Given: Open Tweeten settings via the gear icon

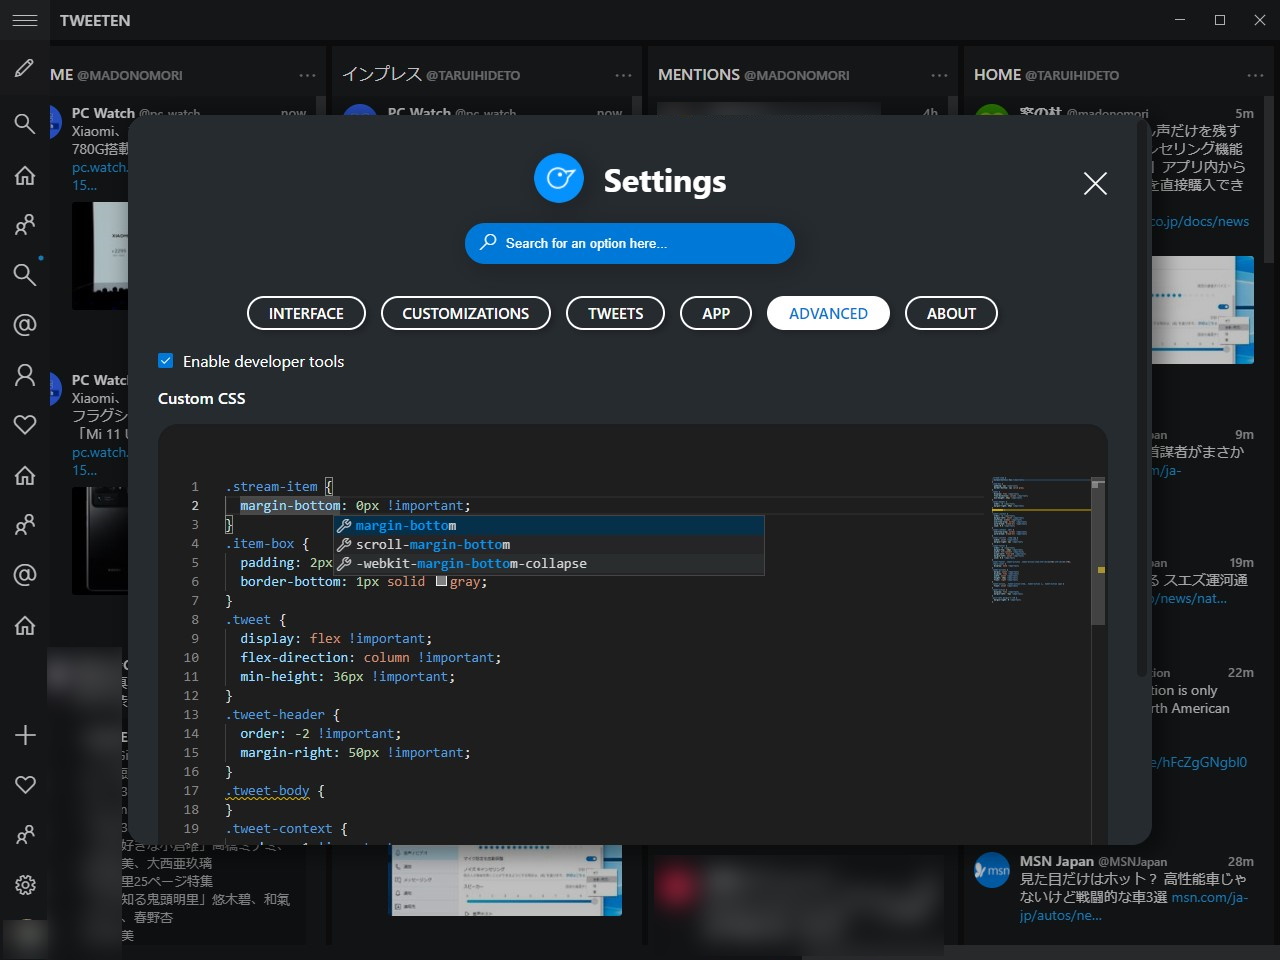Looking at the screenshot, I should click(24, 884).
